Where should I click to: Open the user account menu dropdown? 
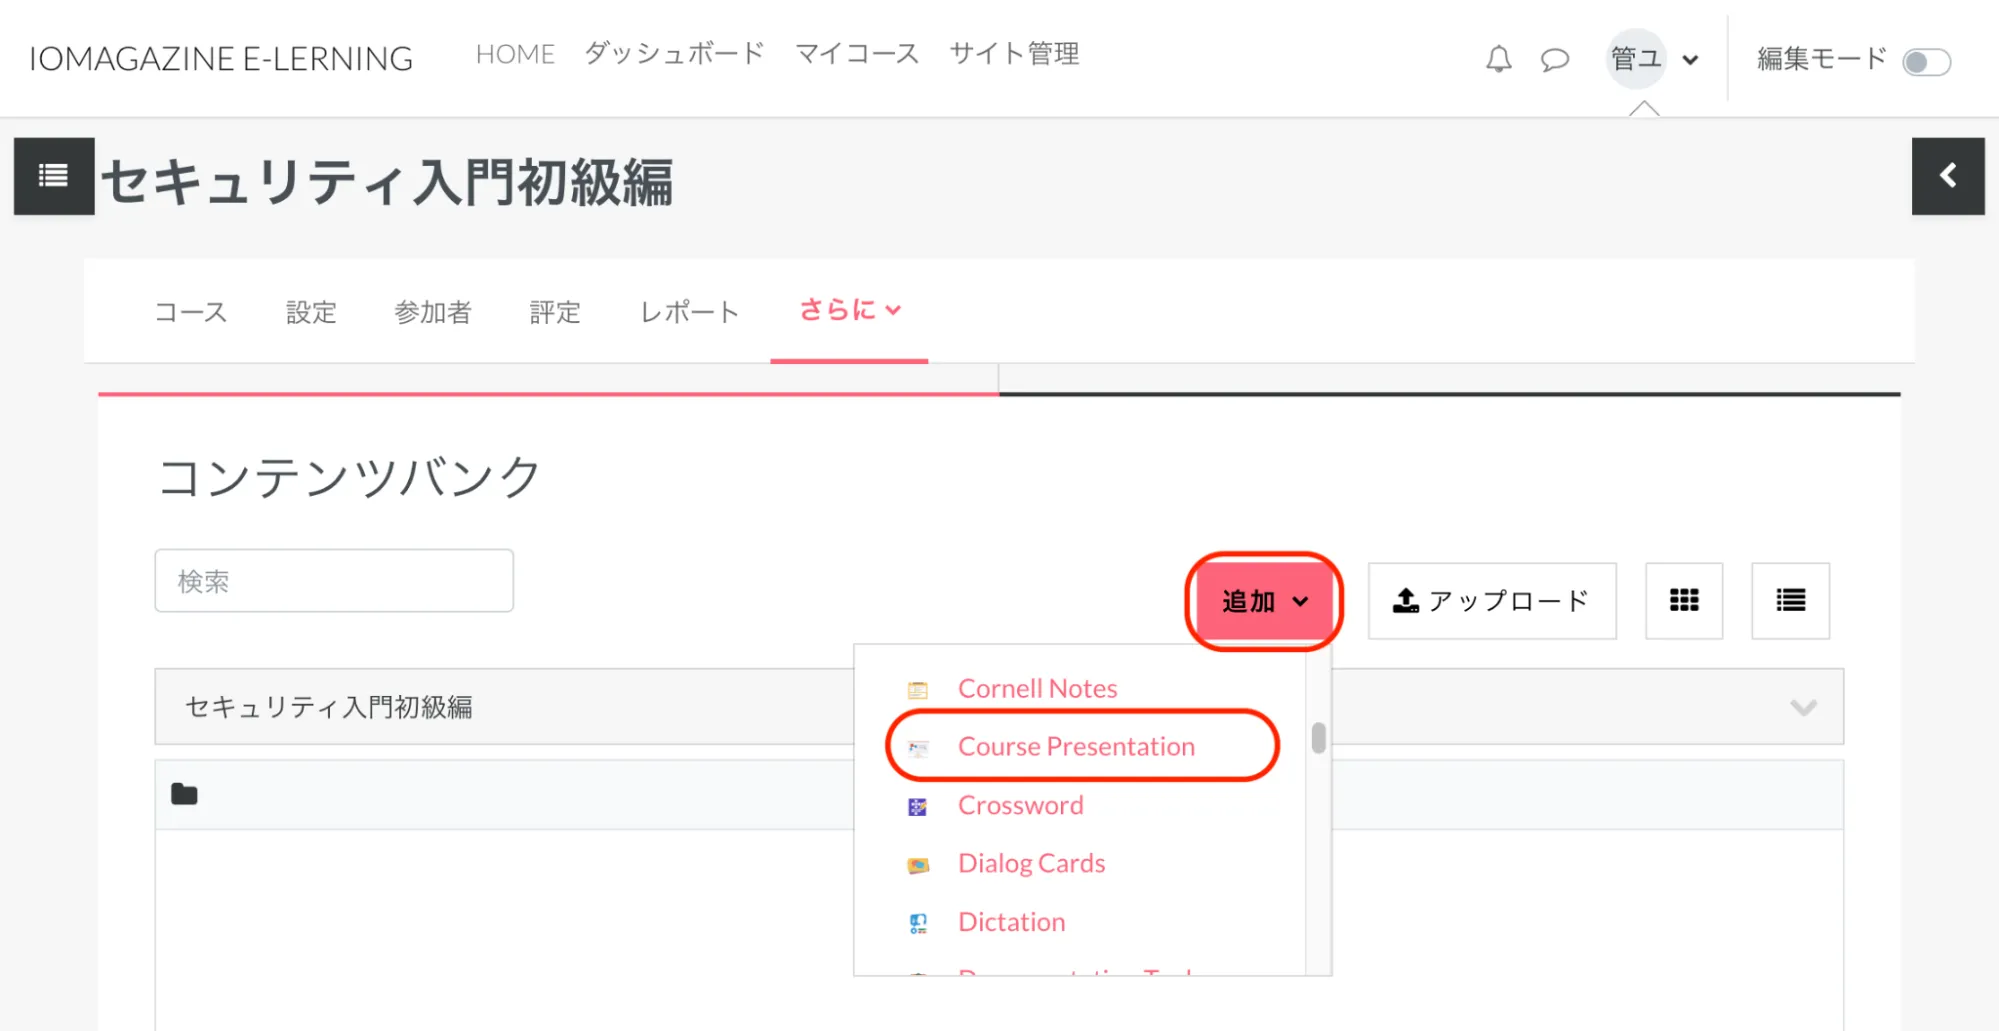(x=1654, y=59)
